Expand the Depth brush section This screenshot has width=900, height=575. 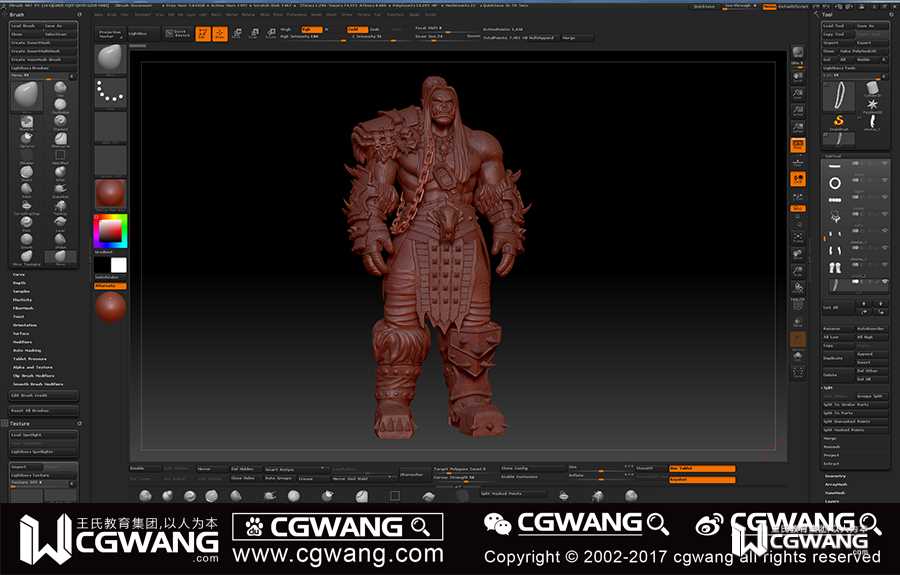pos(20,283)
